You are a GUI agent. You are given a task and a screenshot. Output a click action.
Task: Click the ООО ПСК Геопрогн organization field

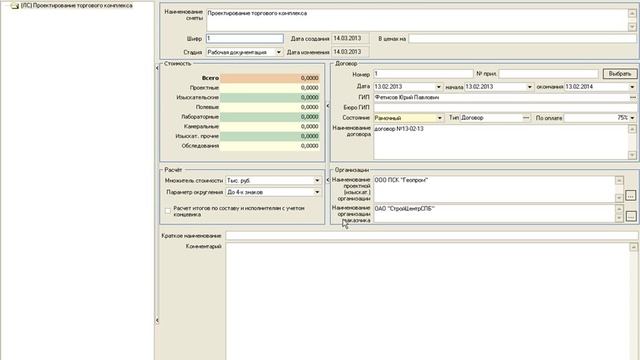(494, 189)
